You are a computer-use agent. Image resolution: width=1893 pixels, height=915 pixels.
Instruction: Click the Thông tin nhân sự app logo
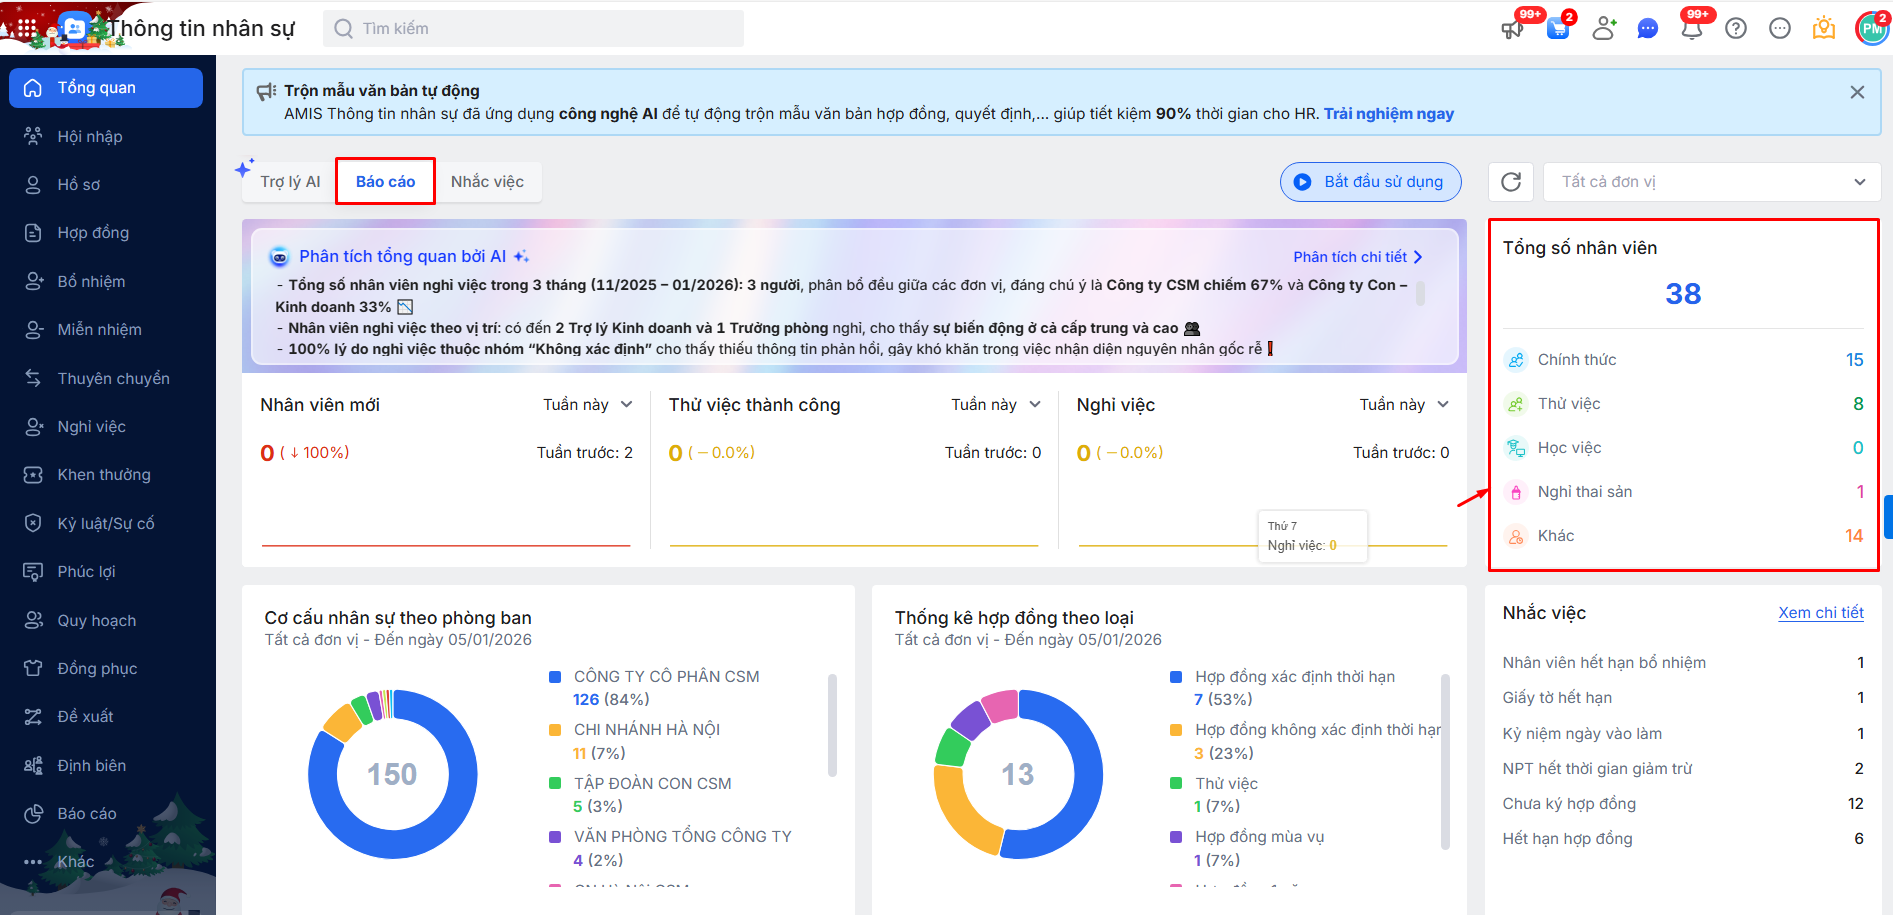click(x=73, y=28)
